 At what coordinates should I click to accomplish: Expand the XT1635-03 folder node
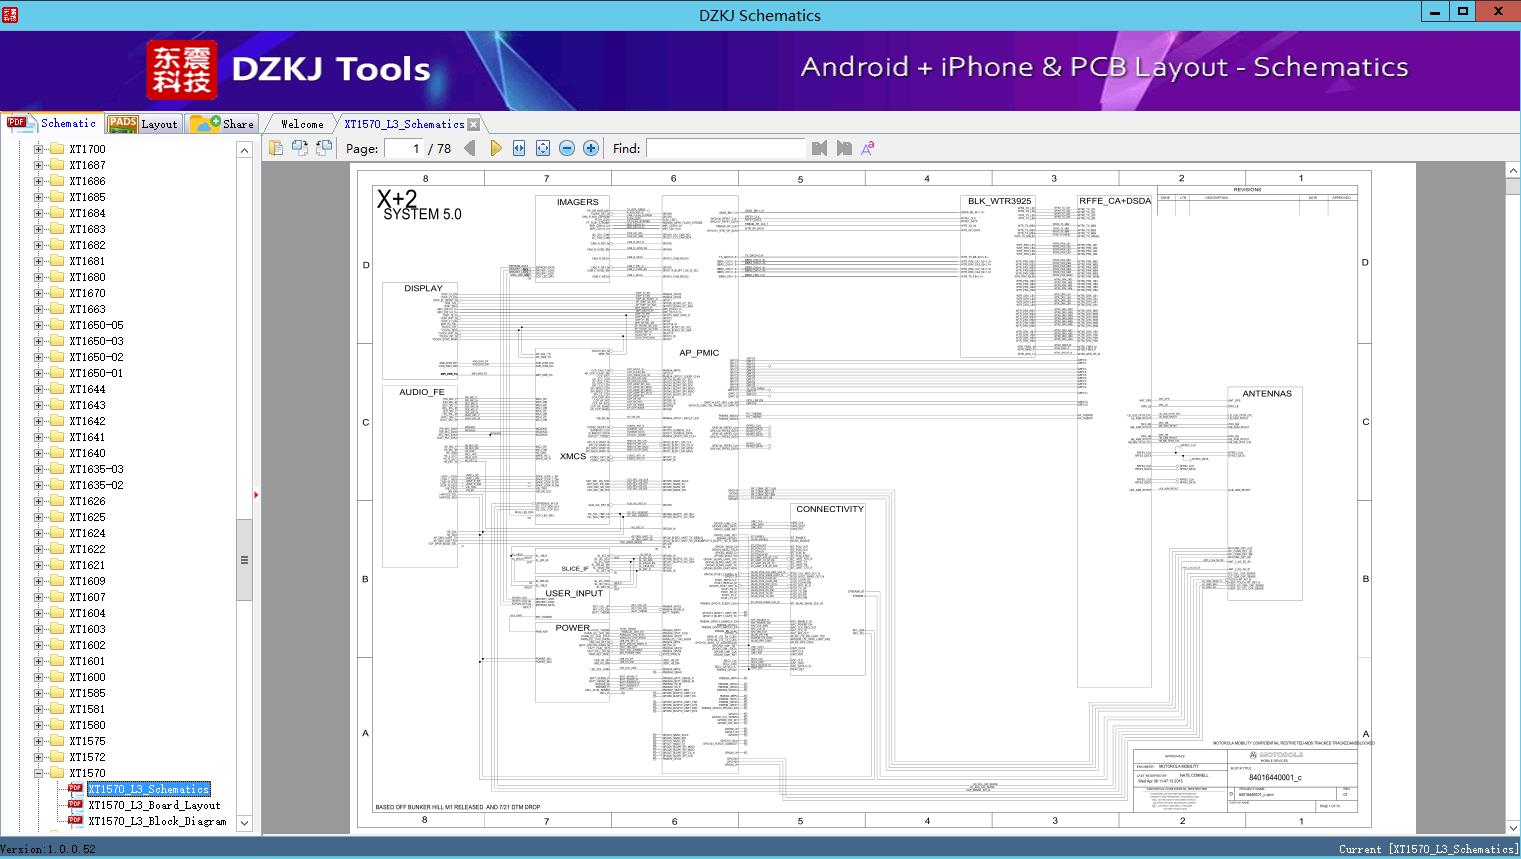[39, 469]
